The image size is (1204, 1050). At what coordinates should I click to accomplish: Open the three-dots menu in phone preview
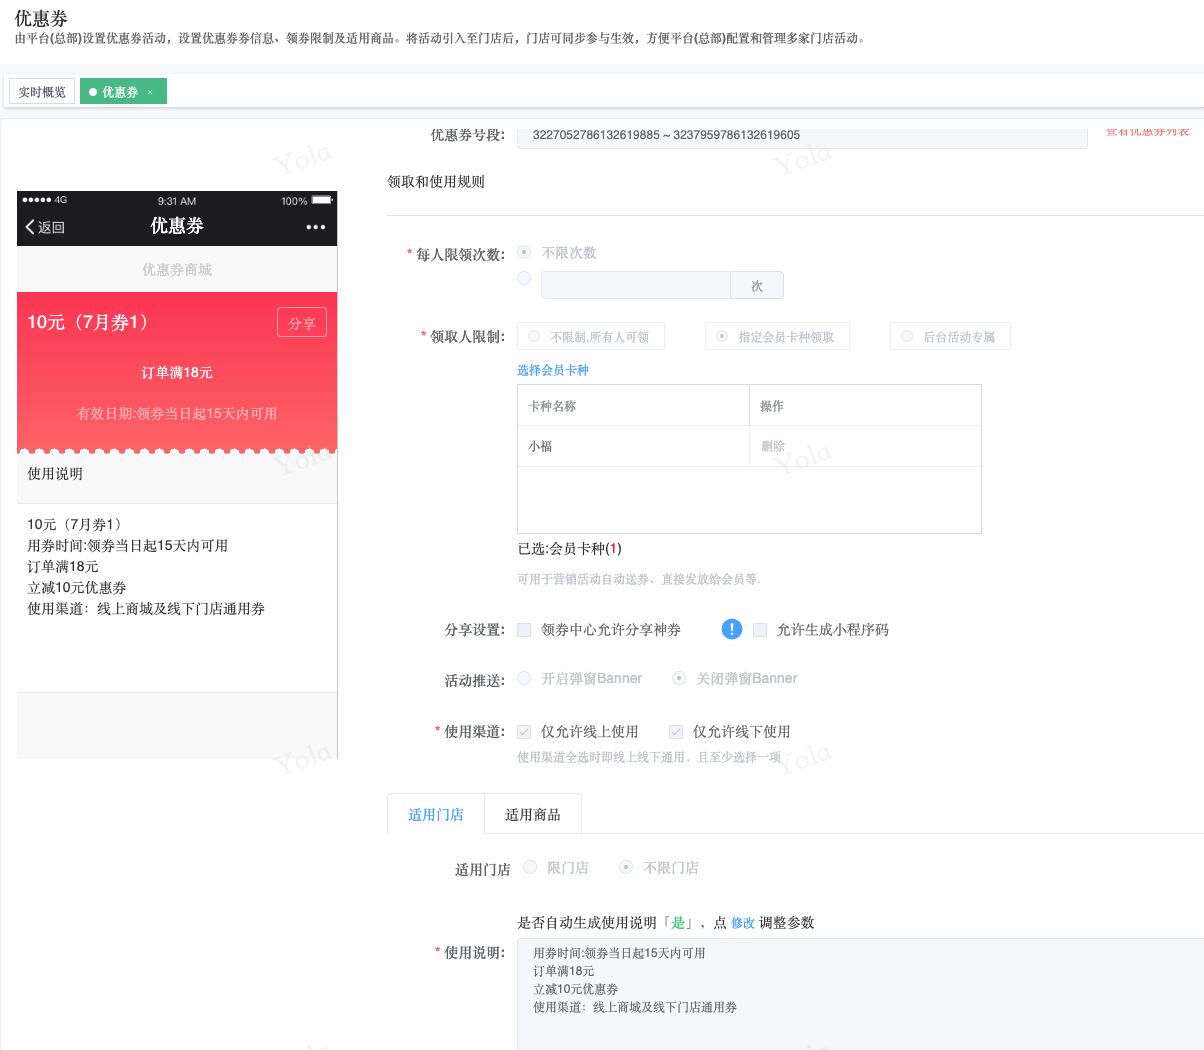coord(316,227)
